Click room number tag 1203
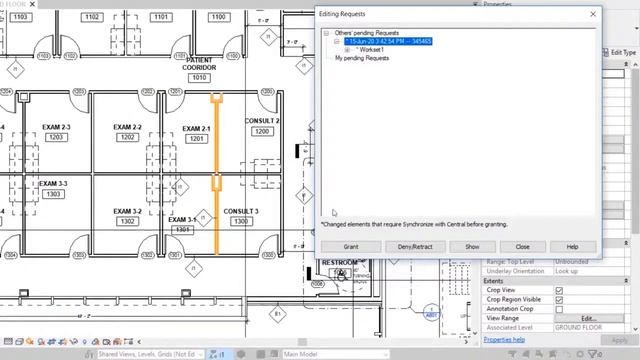The image size is (640, 360). point(56,137)
